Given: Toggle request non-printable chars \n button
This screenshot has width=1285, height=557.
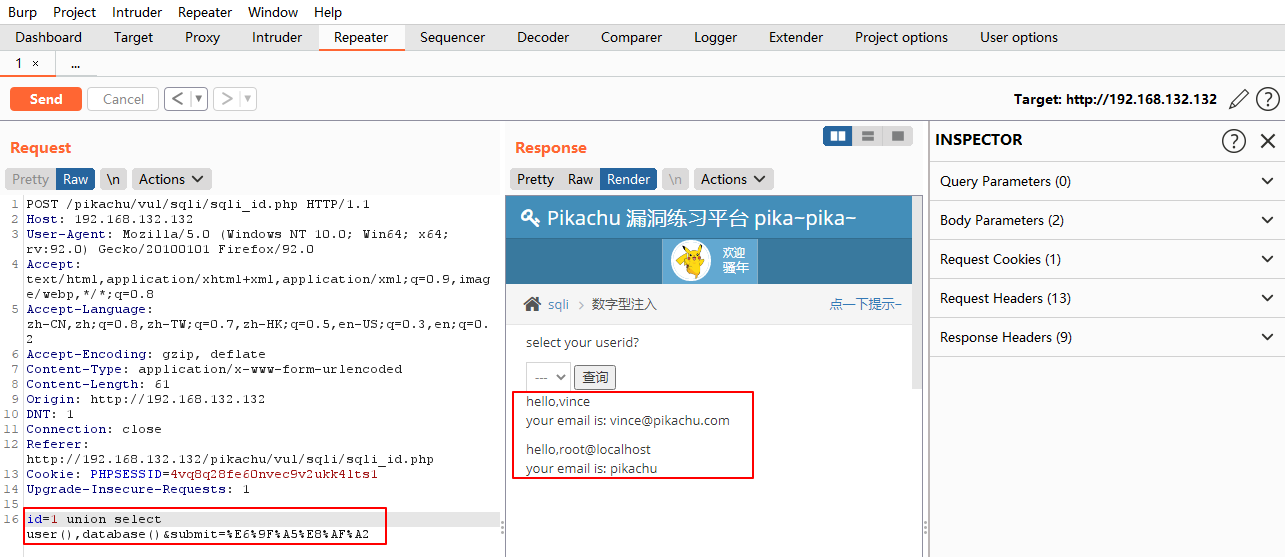Looking at the screenshot, I should [x=114, y=179].
